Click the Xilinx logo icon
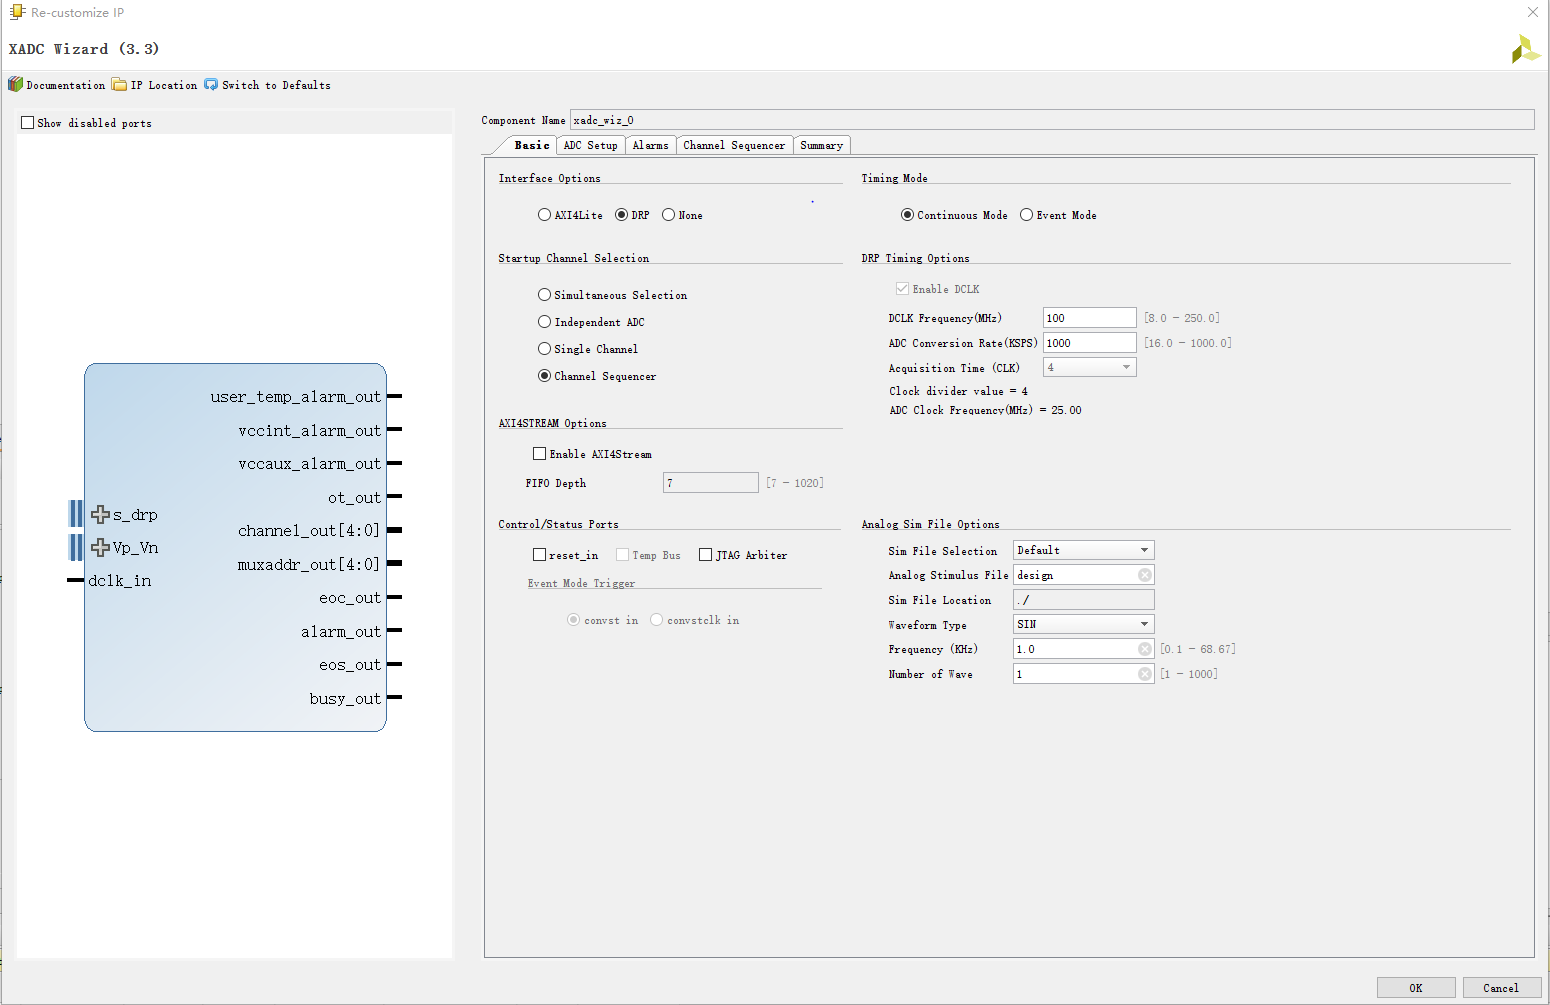 tap(1525, 49)
